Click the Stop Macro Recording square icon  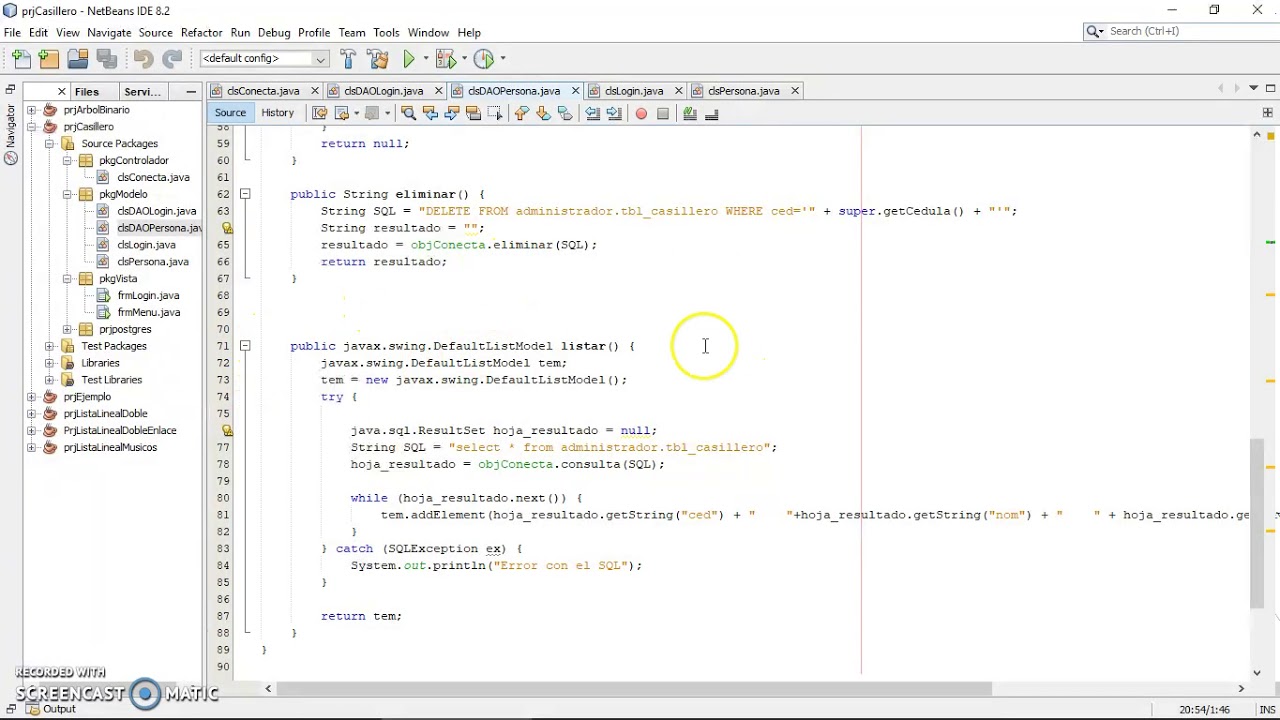(x=662, y=114)
